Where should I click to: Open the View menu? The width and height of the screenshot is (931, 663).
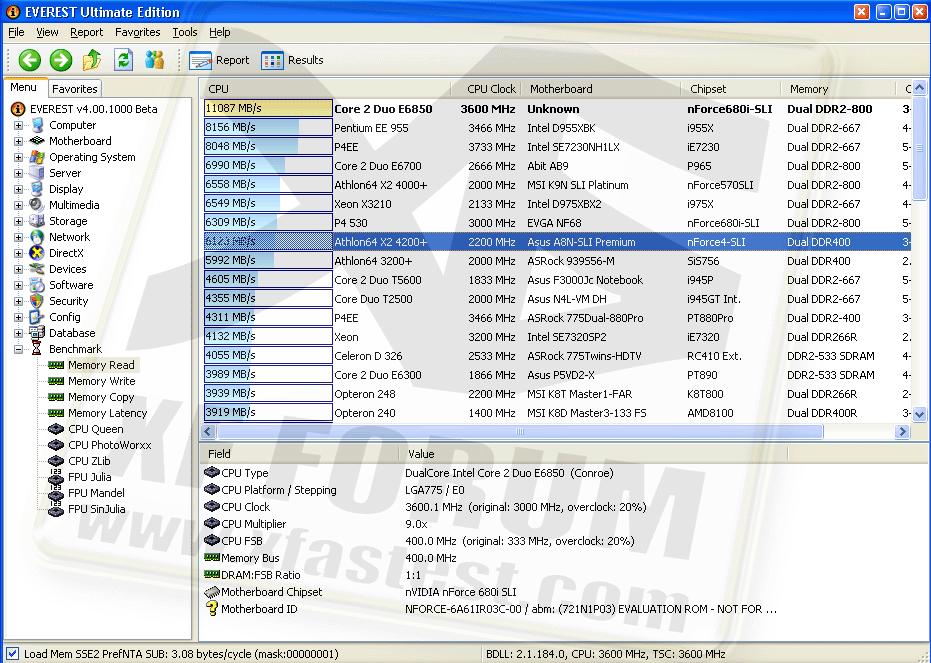click(47, 32)
